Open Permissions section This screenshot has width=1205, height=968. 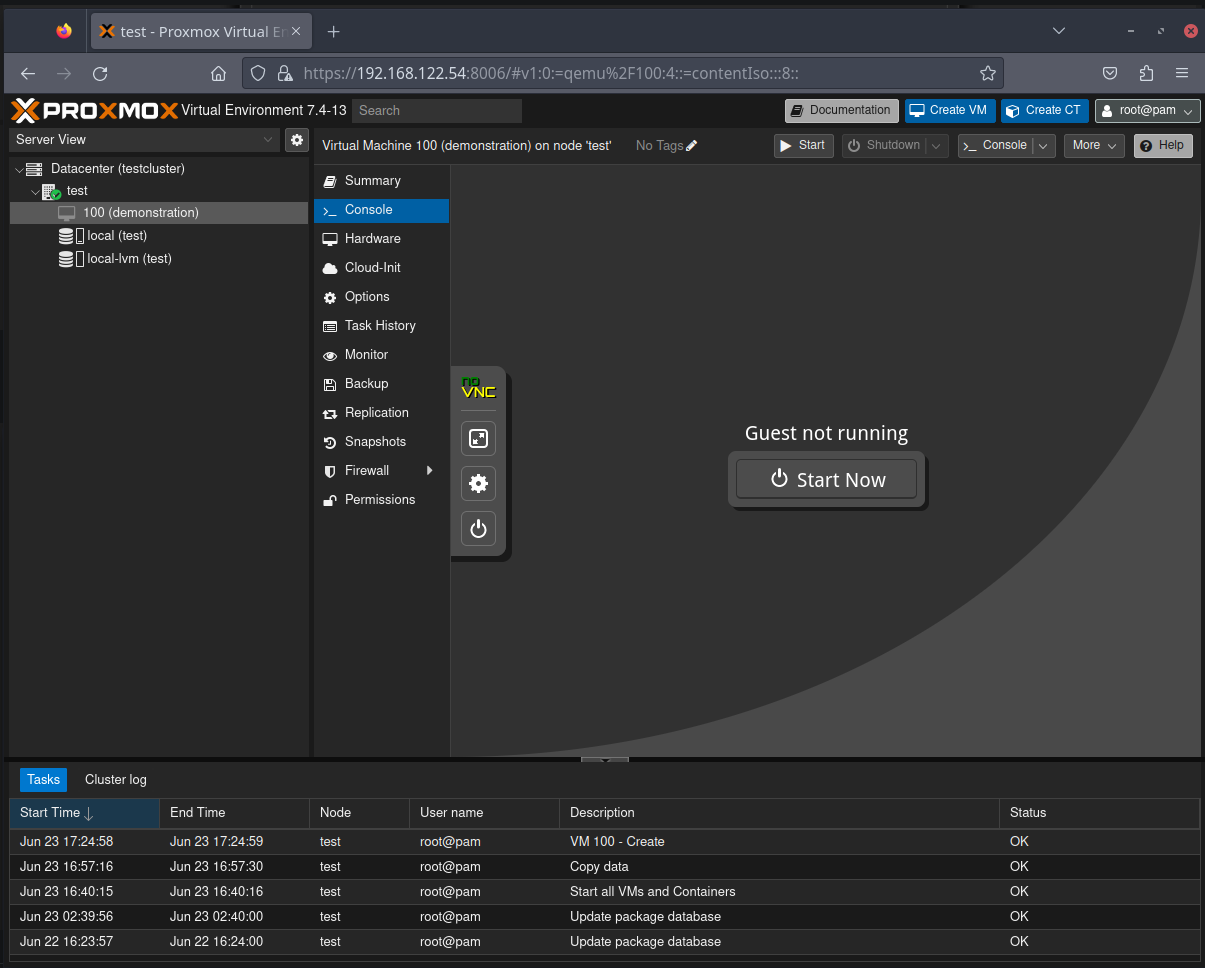381,500
